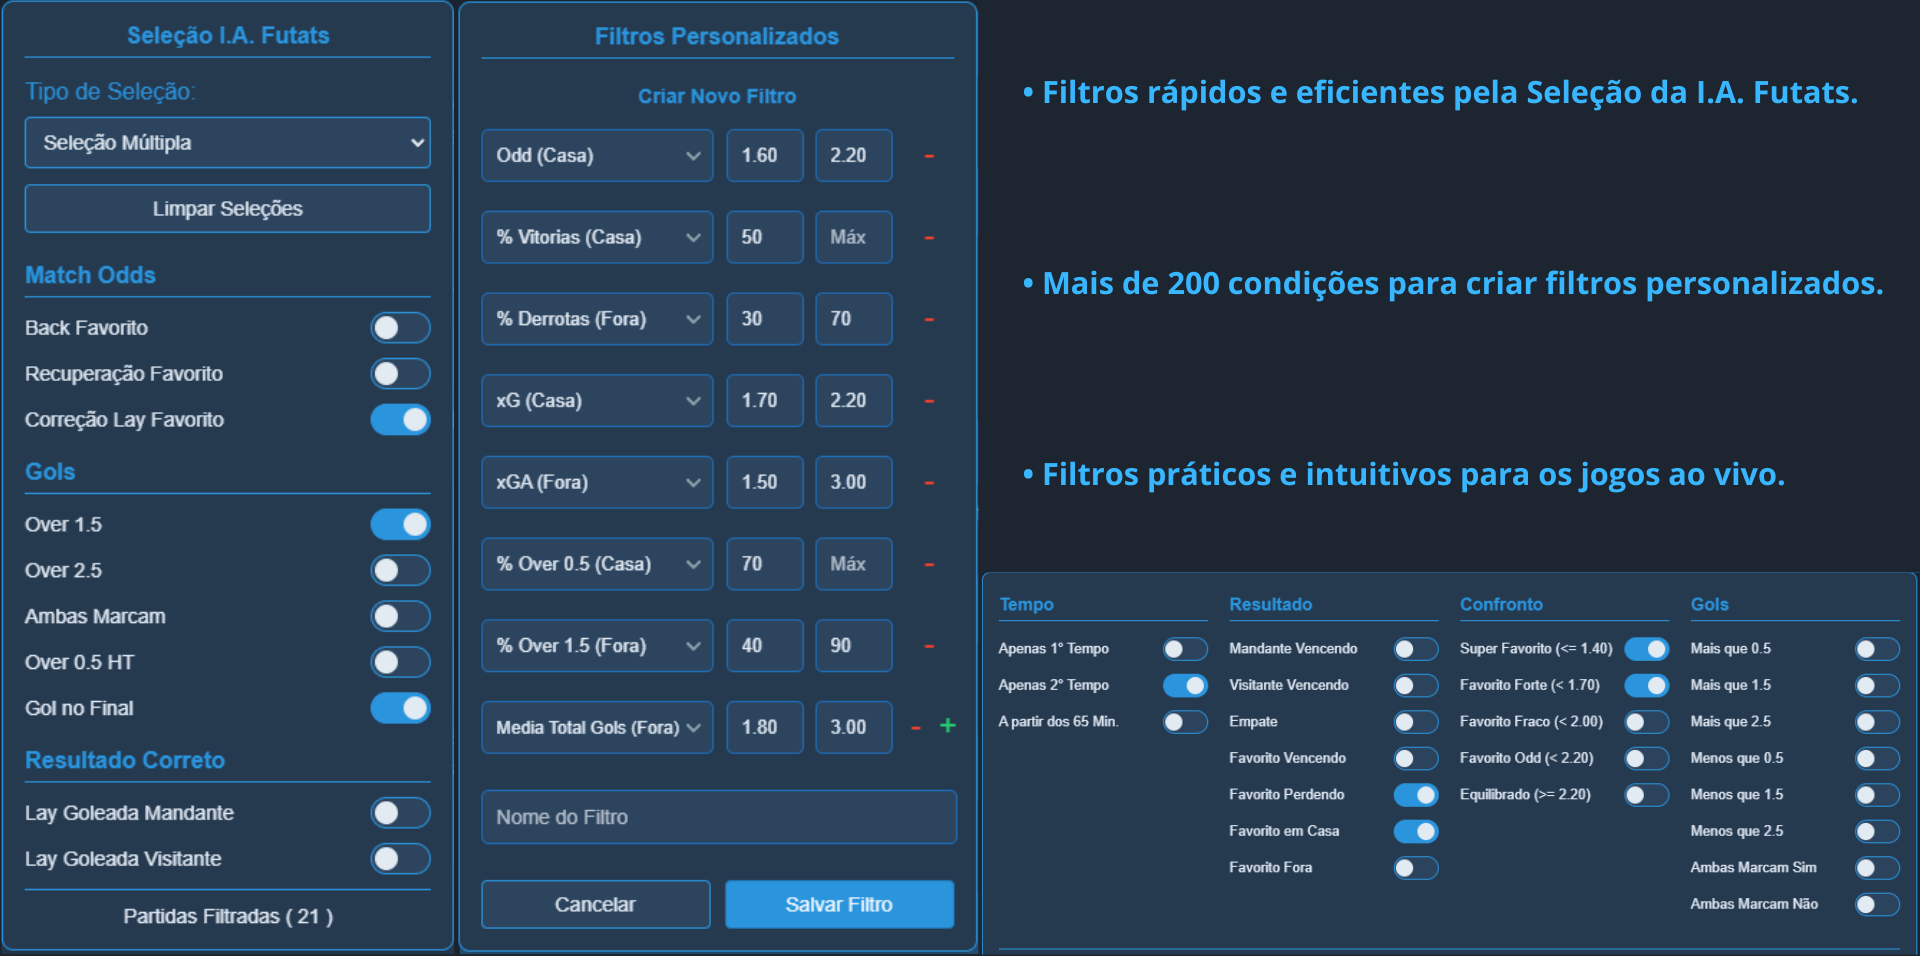Image resolution: width=1920 pixels, height=956 pixels.
Task: Remove the Media Total Gols (Fora) row
Action: 915,728
